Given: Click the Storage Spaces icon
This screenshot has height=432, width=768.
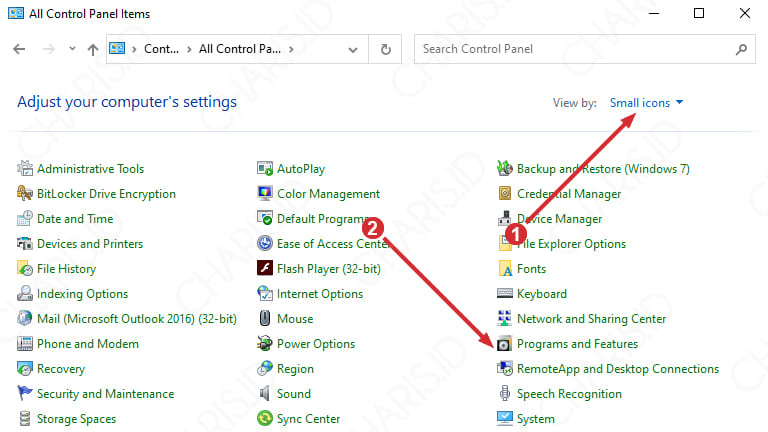Looking at the screenshot, I should (25, 418).
